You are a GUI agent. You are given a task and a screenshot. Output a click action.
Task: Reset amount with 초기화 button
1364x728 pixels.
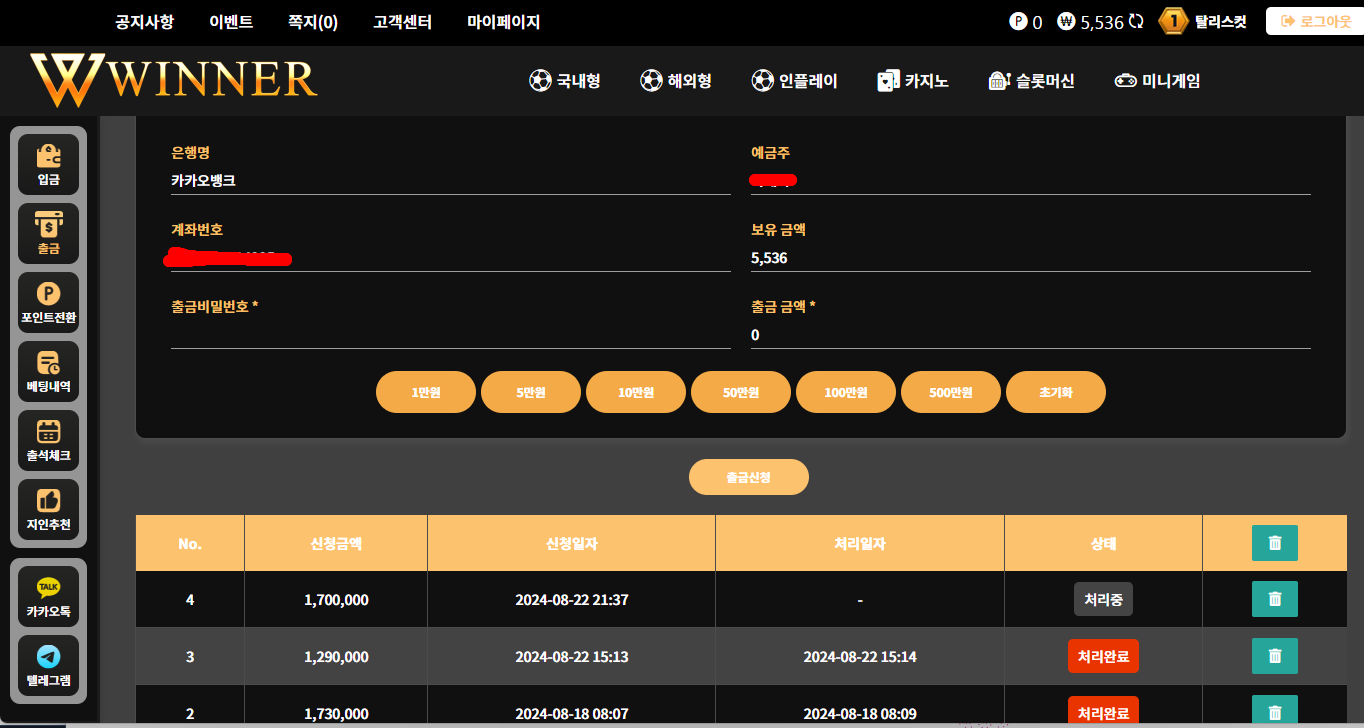(1056, 392)
